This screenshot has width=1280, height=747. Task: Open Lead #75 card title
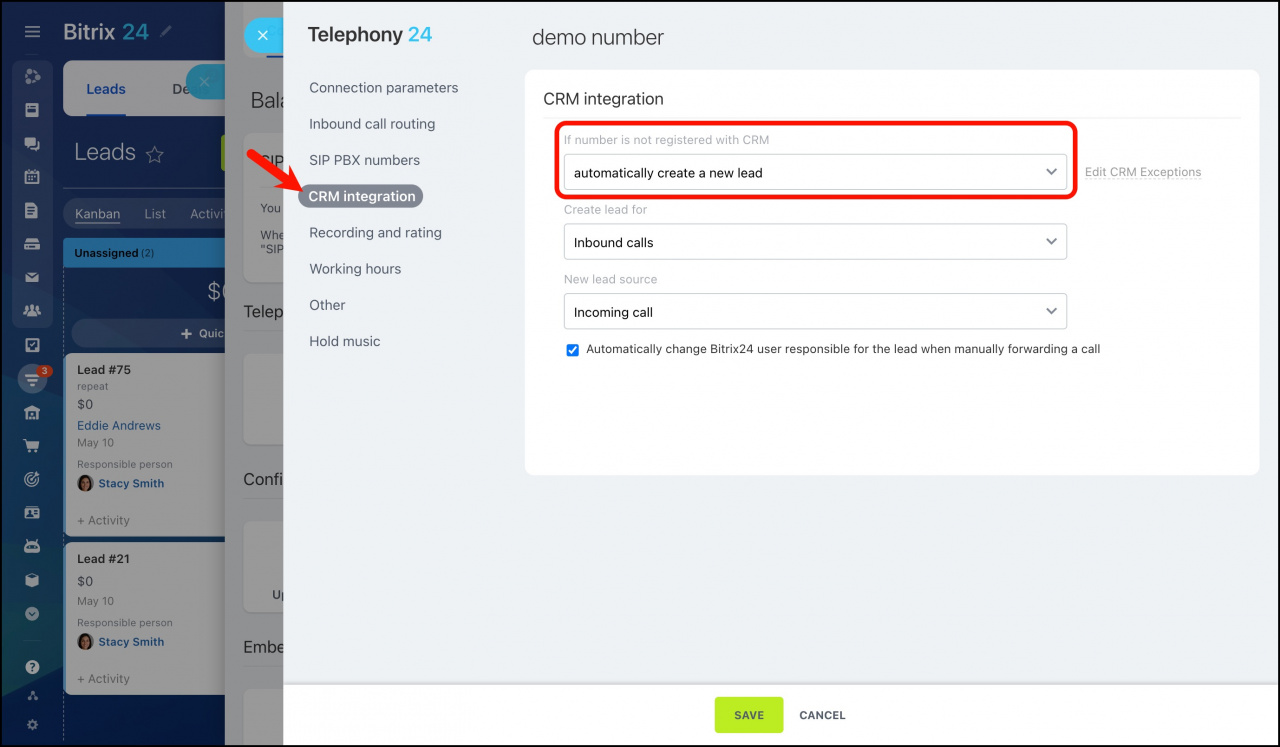pyautogui.click(x=104, y=370)
